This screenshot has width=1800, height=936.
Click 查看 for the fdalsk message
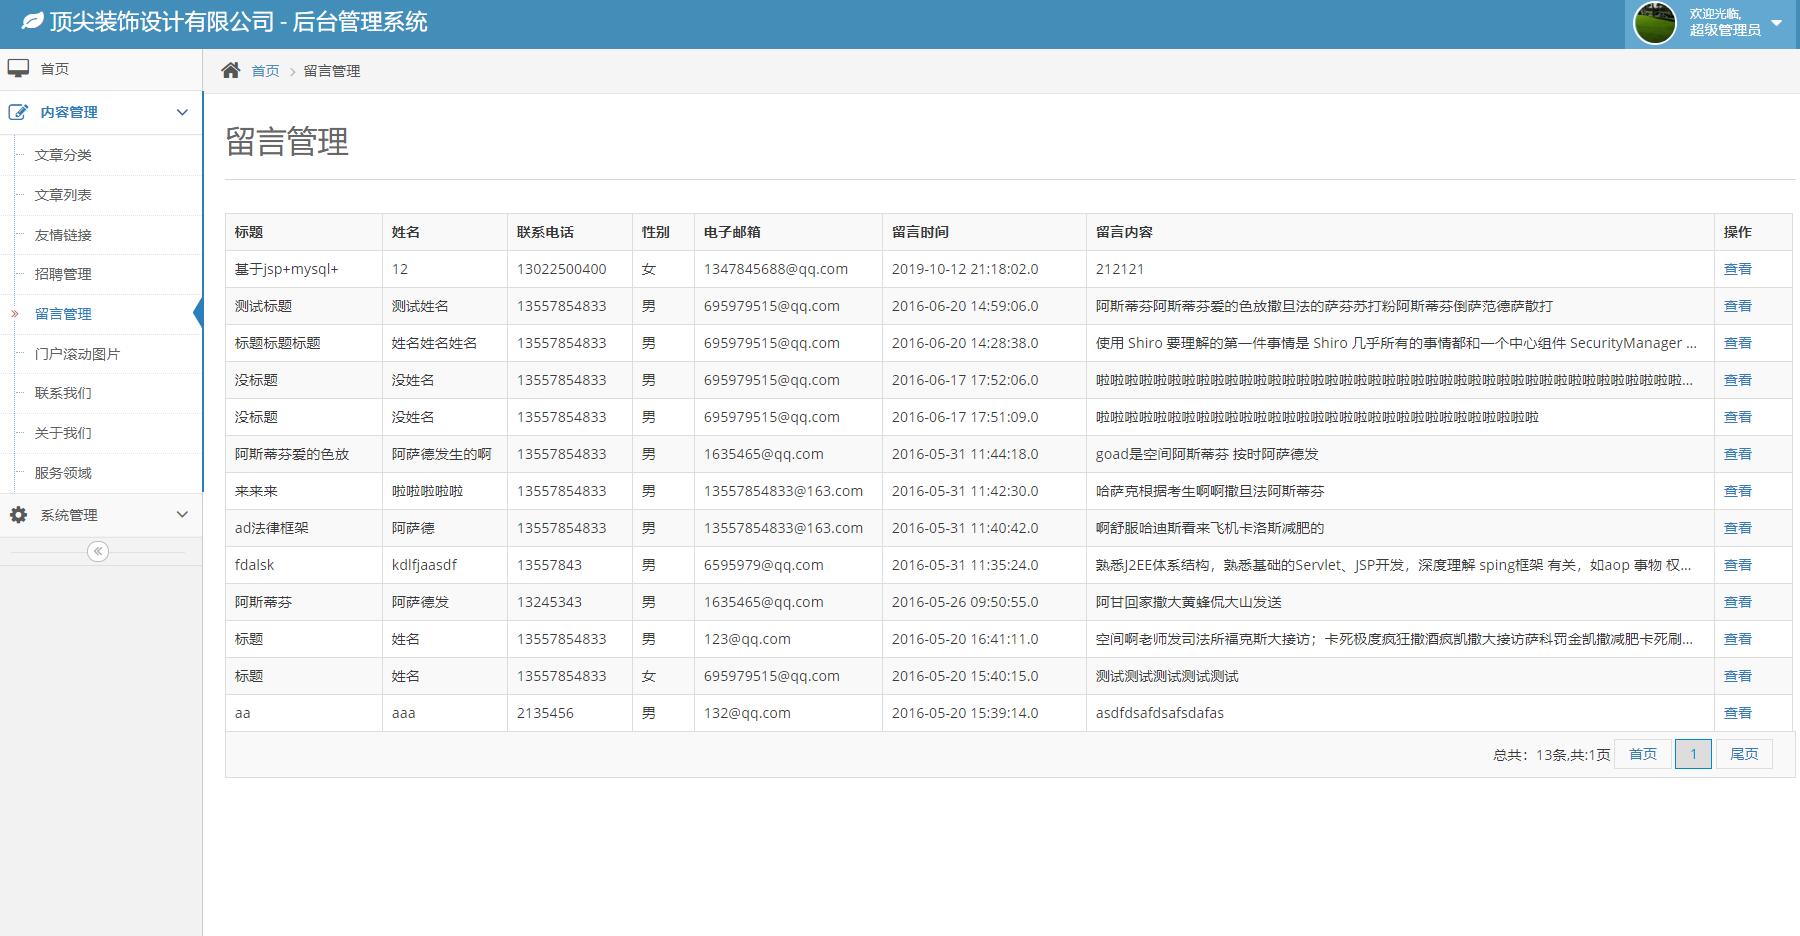click(x=1737, y=565)
